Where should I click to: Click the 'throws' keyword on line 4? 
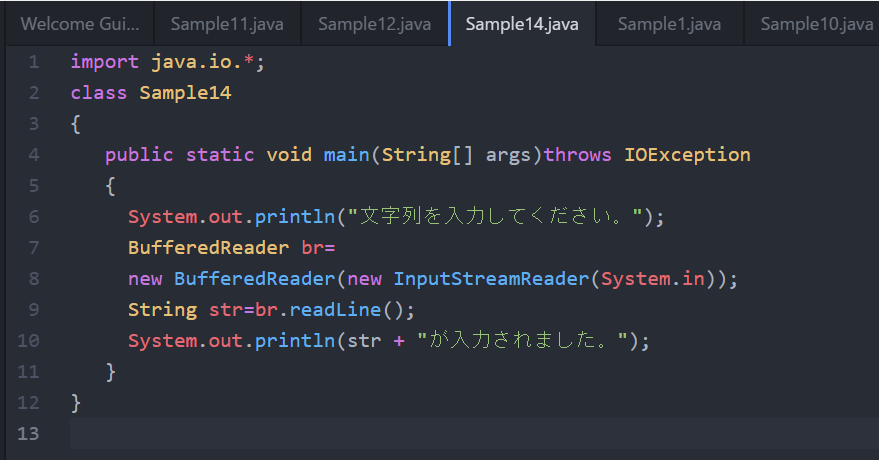pyautogui.click(x=577, y=155)
